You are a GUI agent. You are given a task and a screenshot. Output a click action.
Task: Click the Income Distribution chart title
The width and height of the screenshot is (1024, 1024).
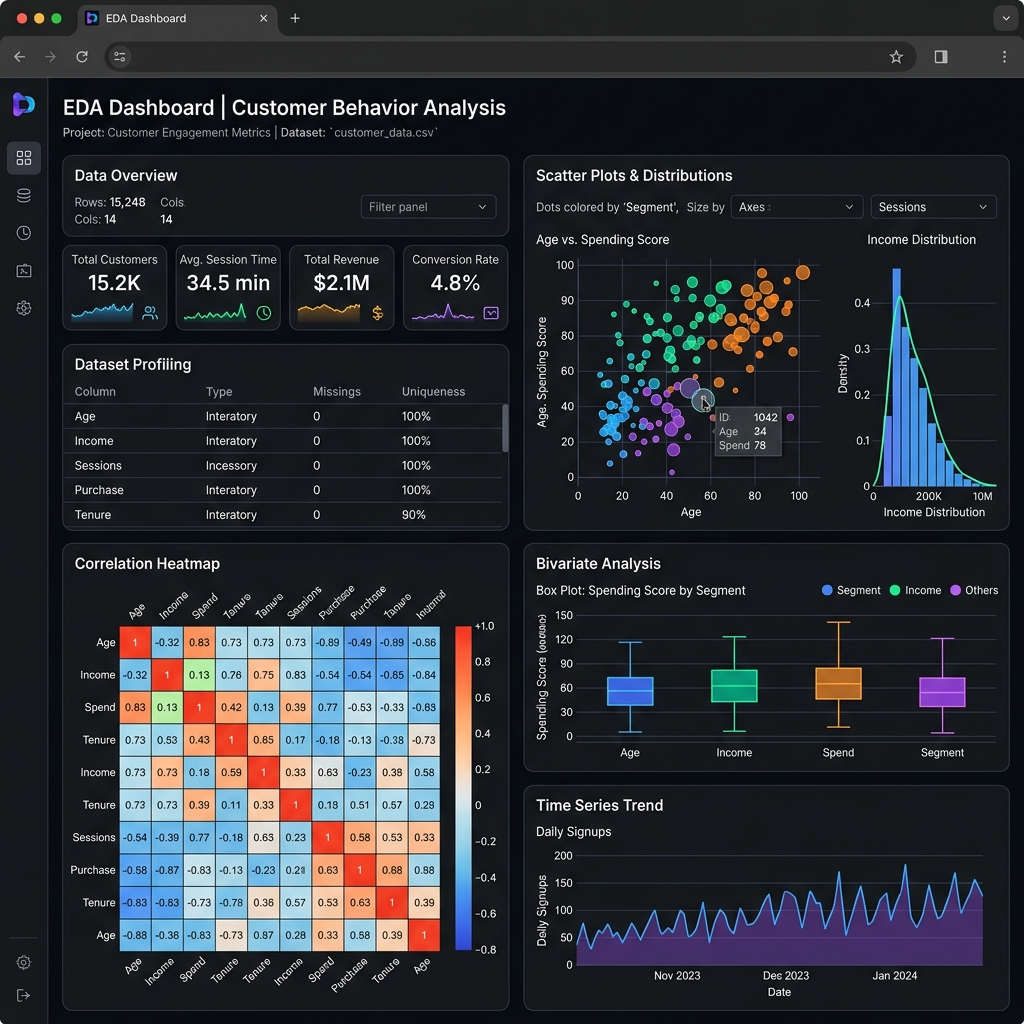[x=921, y=240]
